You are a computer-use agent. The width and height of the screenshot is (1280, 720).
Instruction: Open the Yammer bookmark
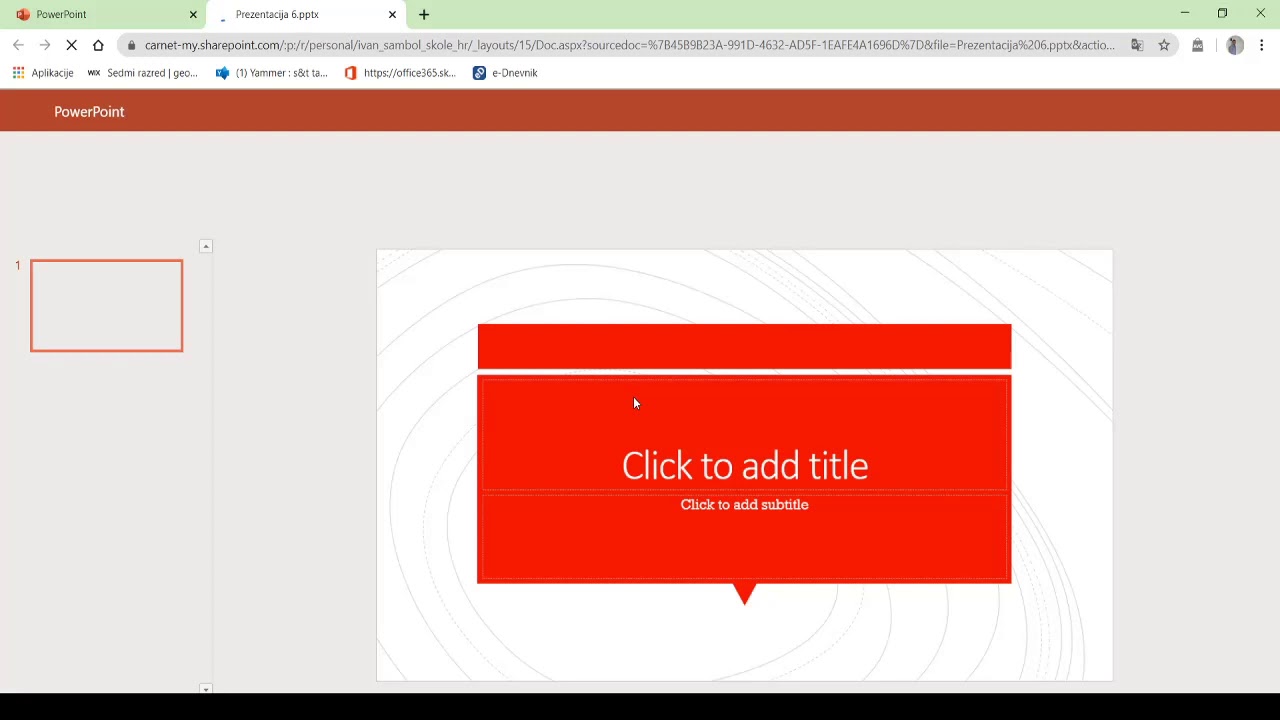pos(272,73)
